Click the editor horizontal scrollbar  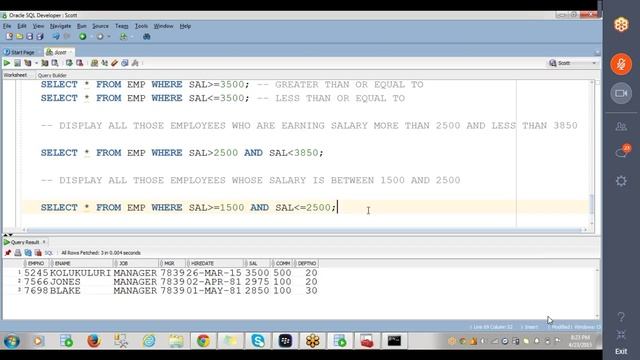[x=304, y=230]
